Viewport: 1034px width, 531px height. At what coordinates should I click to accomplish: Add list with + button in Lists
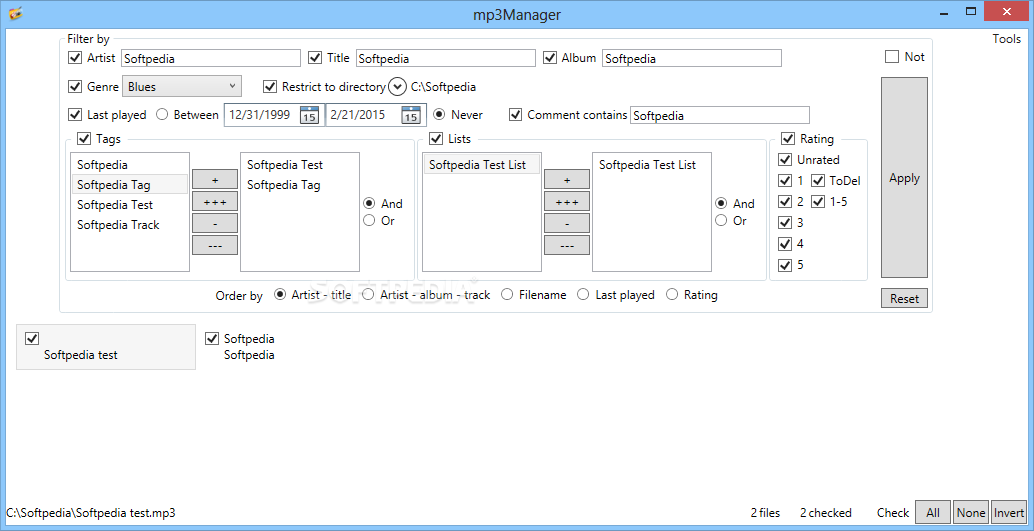click(567, 179)
